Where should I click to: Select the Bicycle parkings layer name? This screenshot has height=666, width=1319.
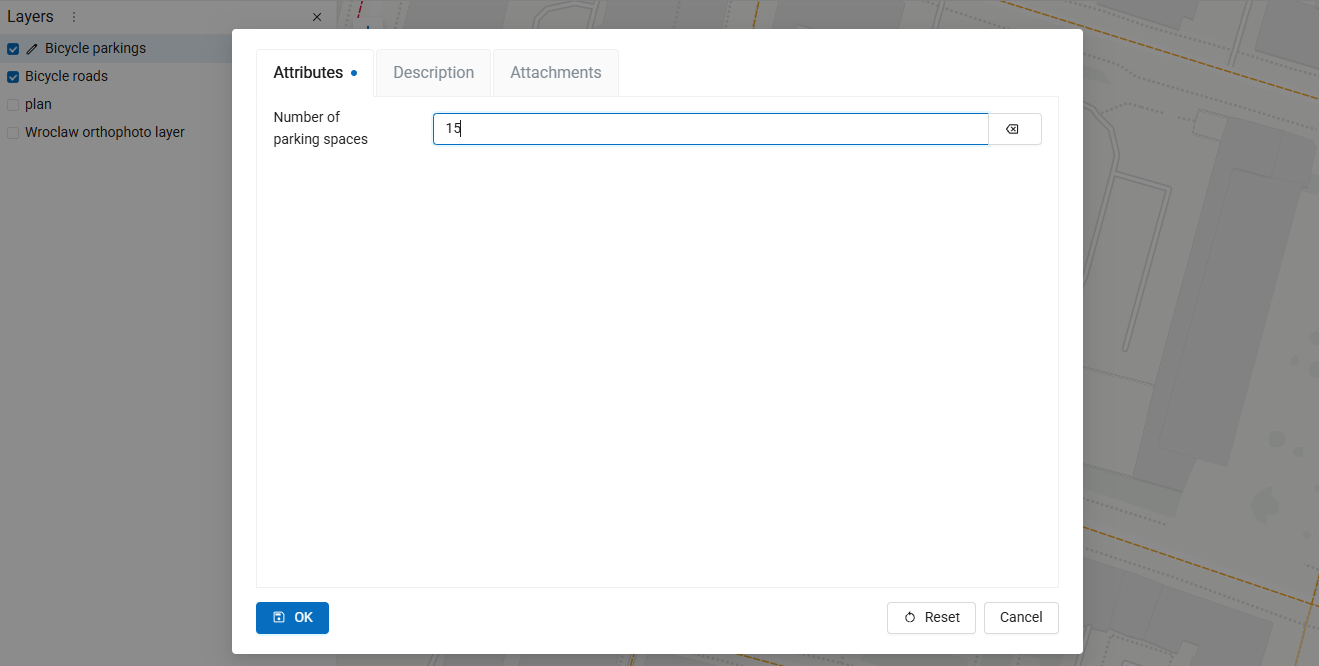95,49
